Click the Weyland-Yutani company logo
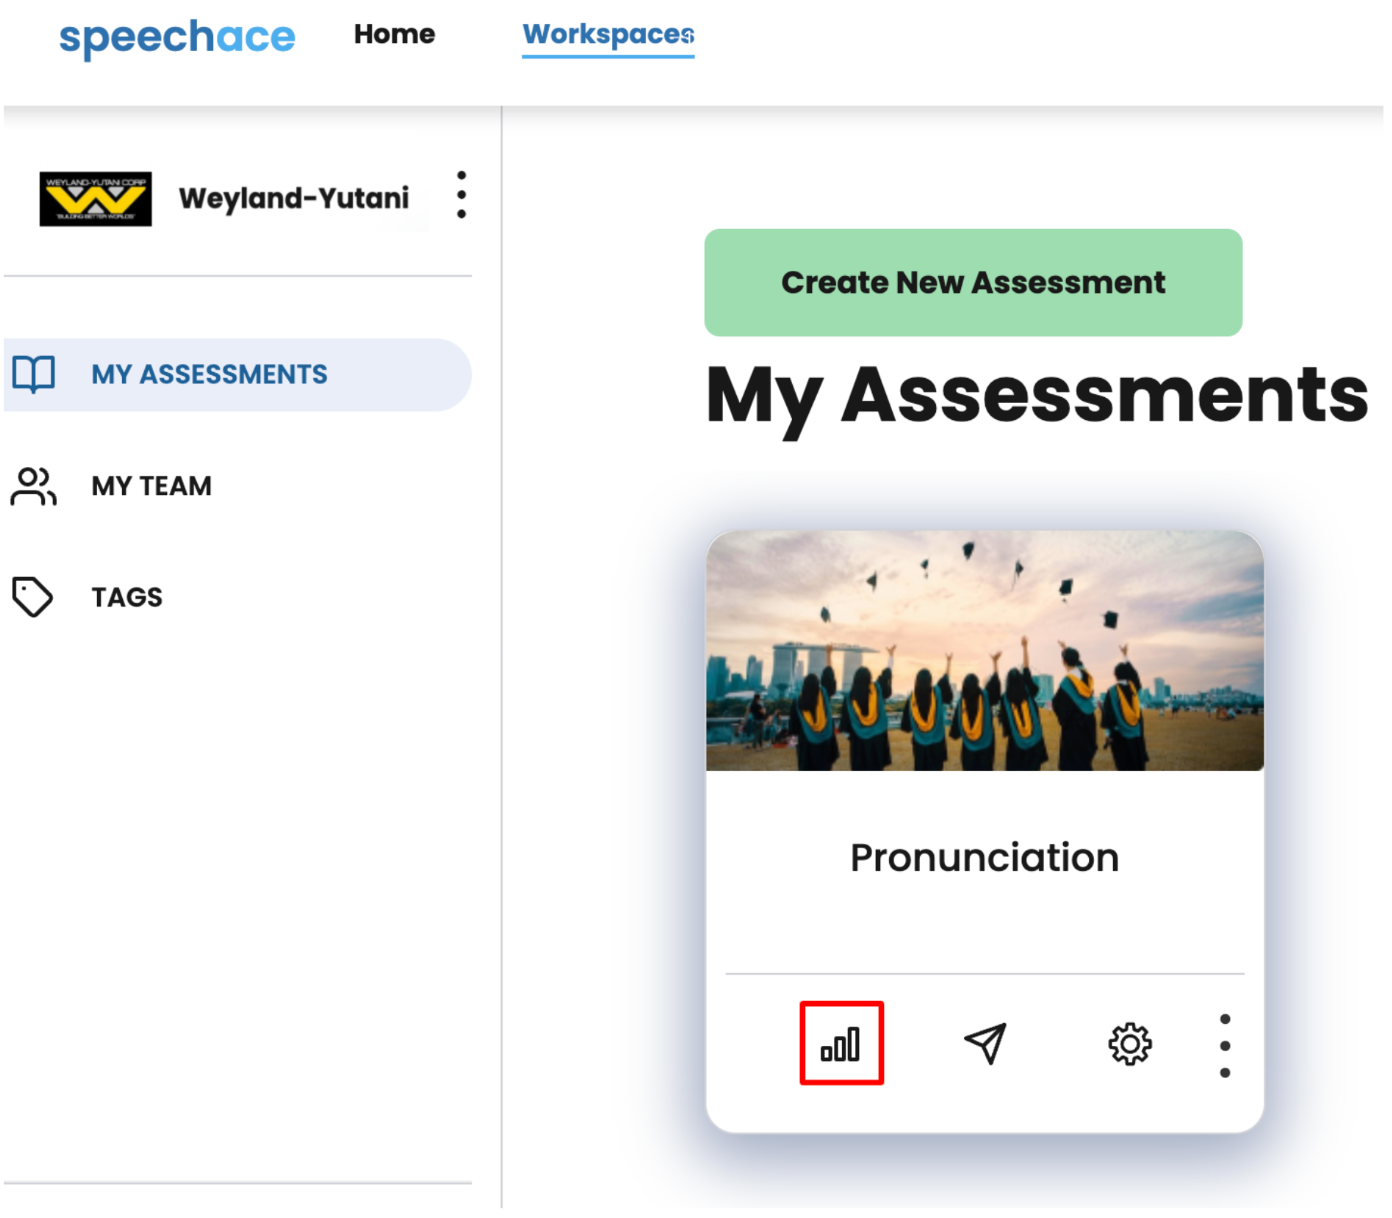The image size is (1392, 1218). (x=96, y=199)
